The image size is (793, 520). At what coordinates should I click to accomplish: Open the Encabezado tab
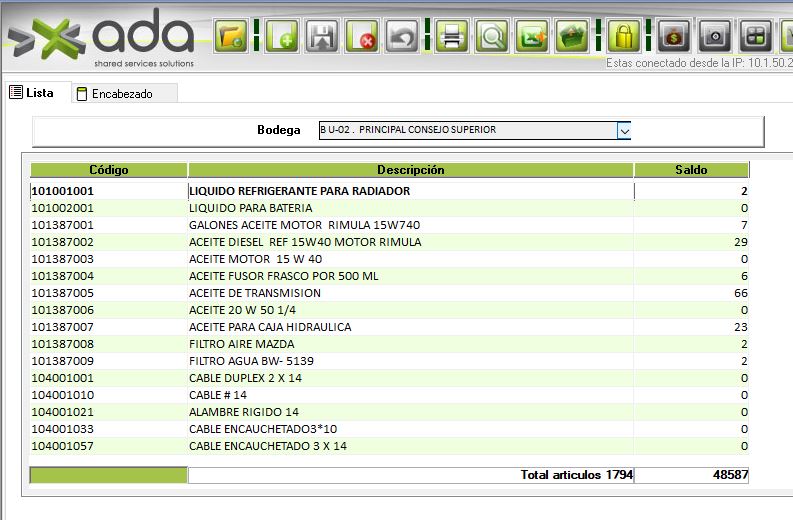(121, 94)
